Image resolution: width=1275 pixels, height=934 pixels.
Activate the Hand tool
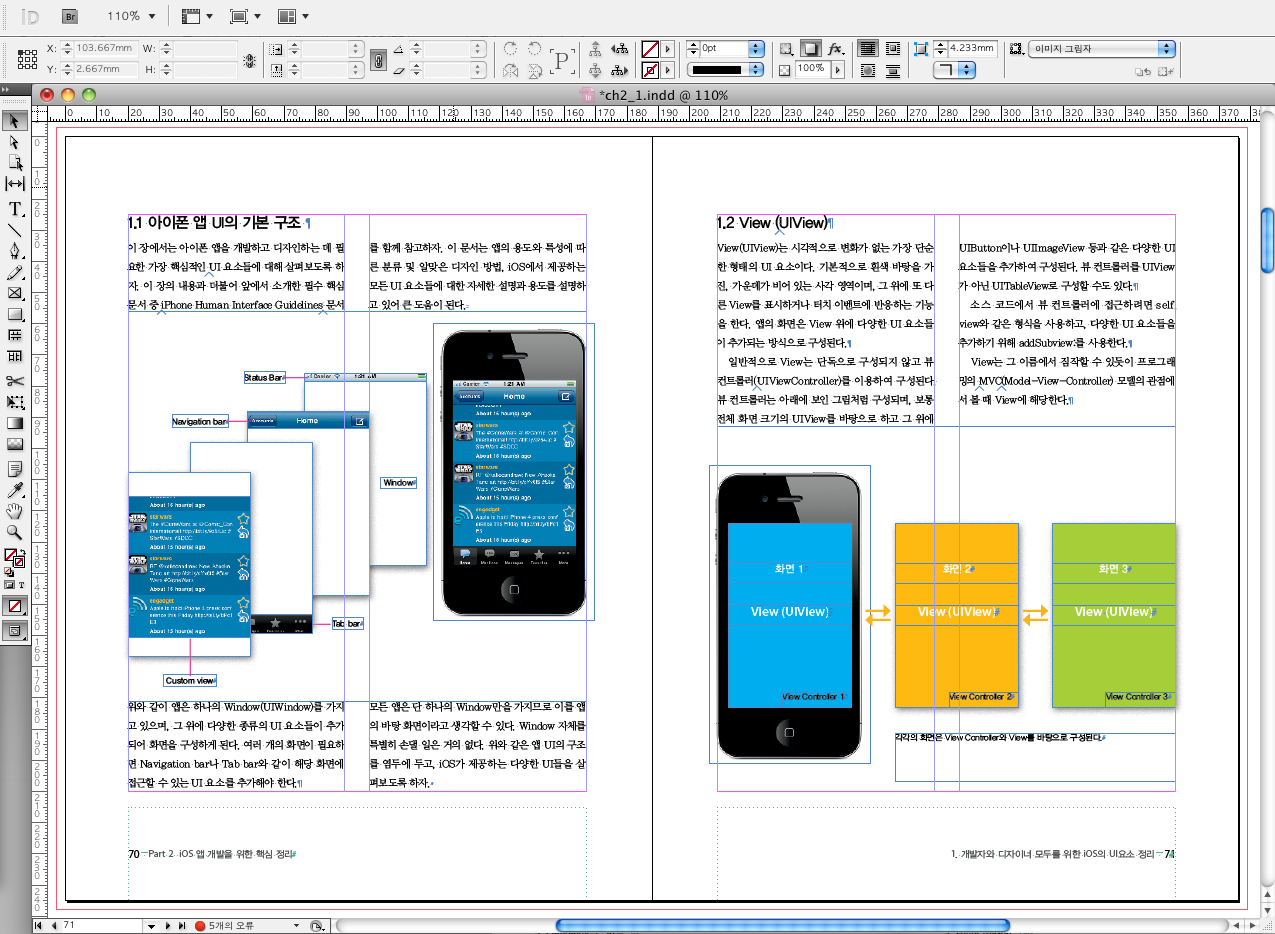point(15,512)
